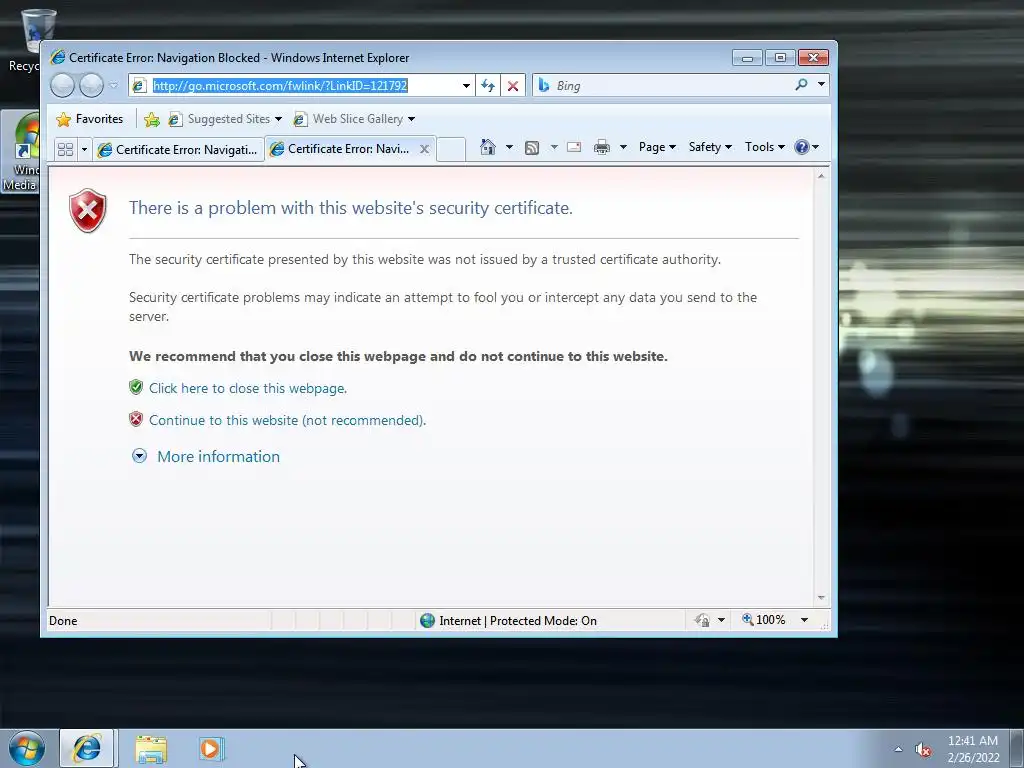Launch Windows Media Player from taskbar
This screenshot has width=1024, height=768.
(x=210, y=749)
